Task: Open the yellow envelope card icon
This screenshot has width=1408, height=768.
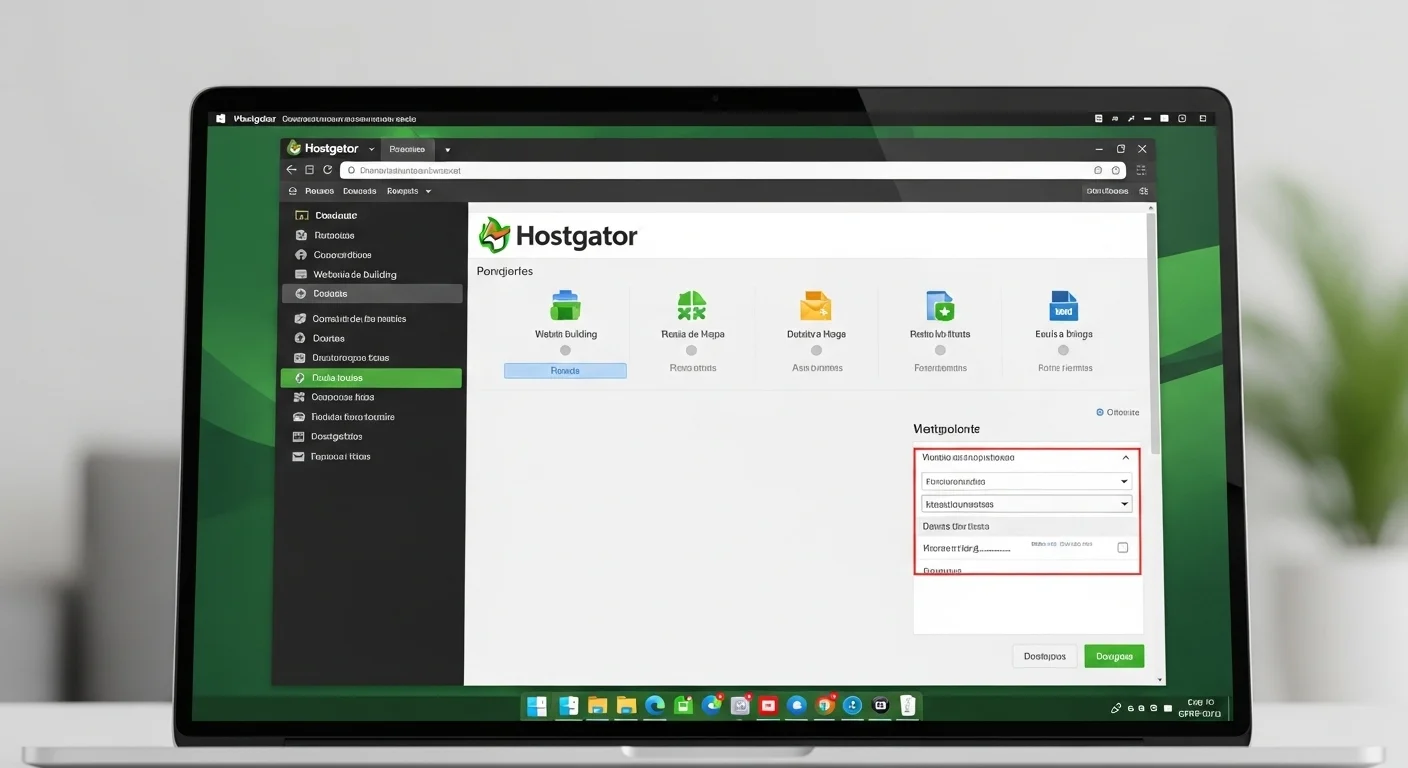Action: (816, 305)
